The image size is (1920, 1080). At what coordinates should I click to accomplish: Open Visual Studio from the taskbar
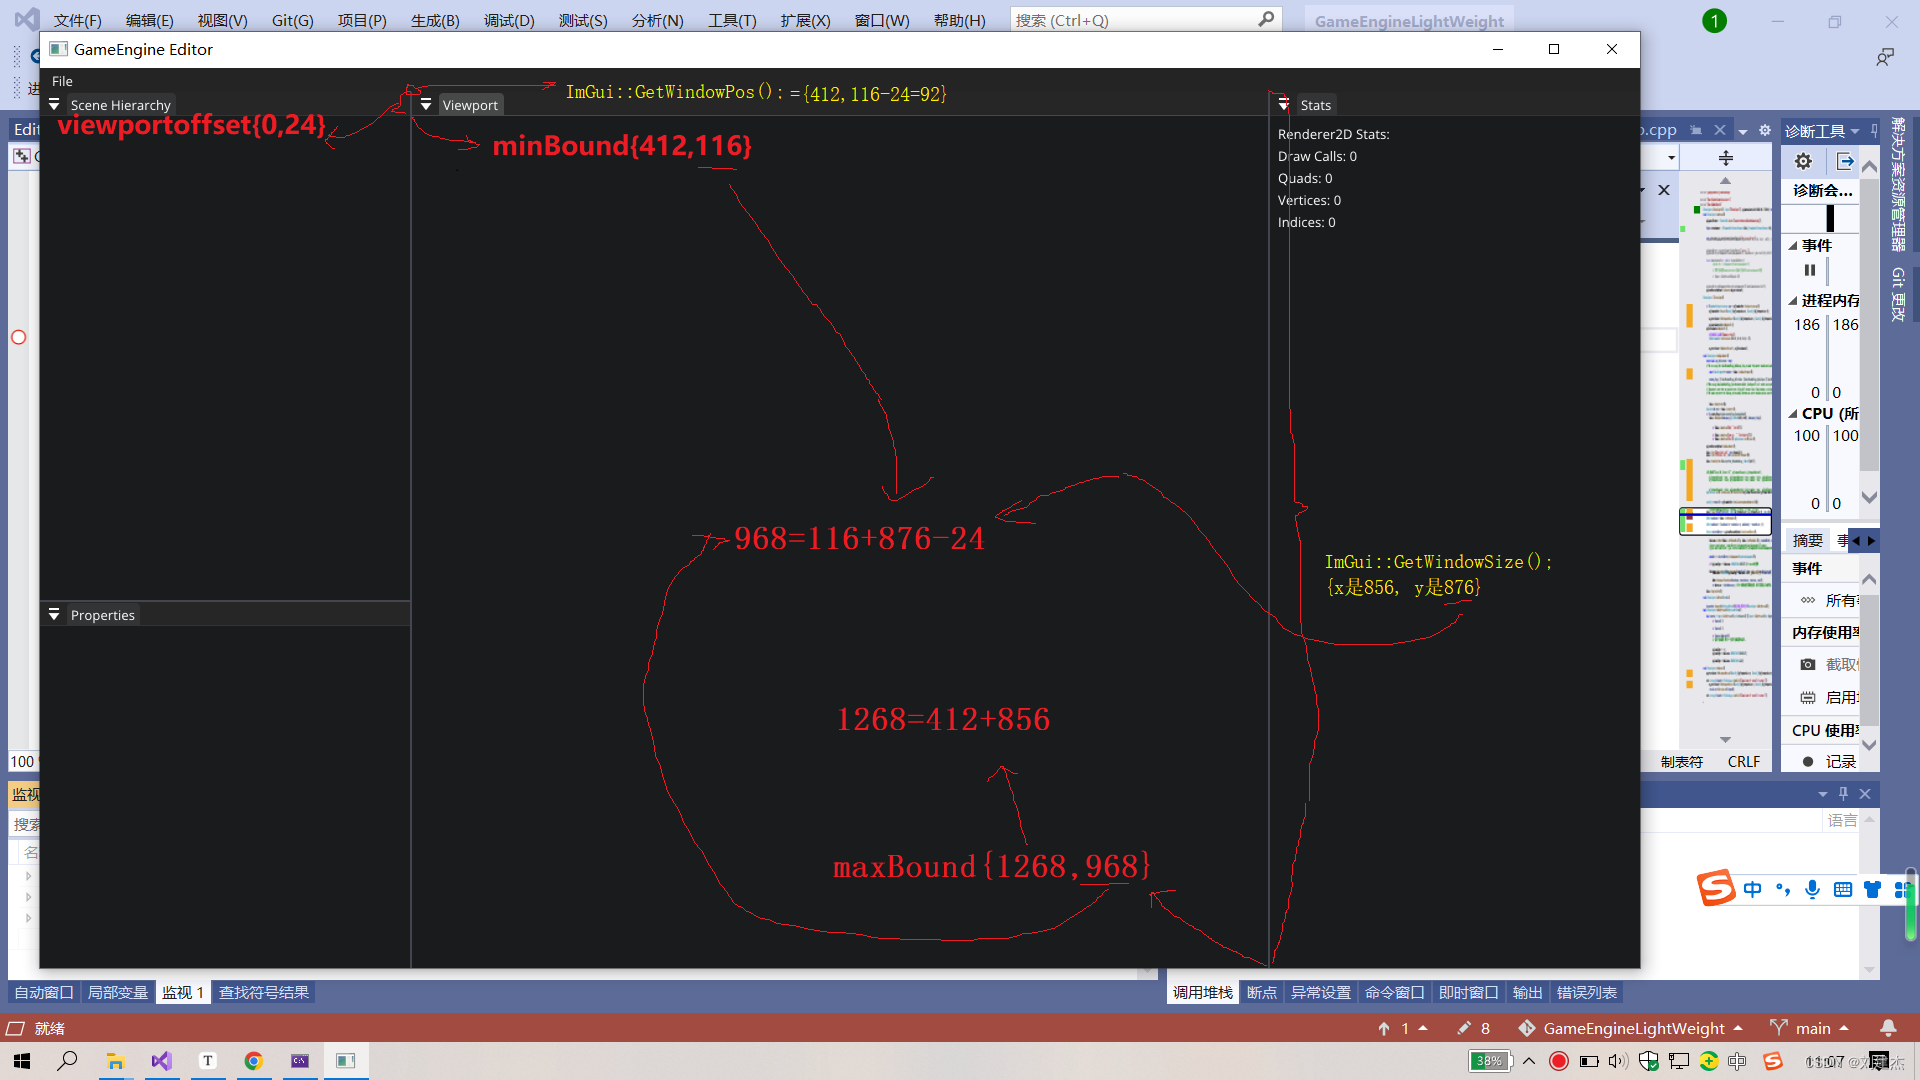[x=162, y=1061]
